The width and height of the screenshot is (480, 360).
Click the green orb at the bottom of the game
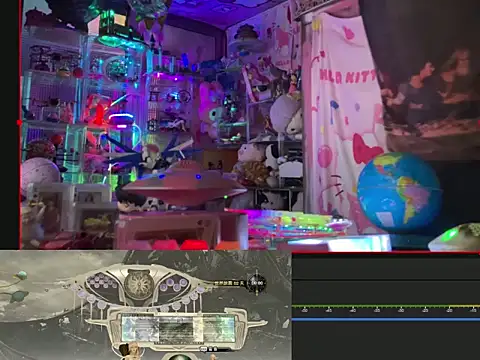[x=179, y=357]
